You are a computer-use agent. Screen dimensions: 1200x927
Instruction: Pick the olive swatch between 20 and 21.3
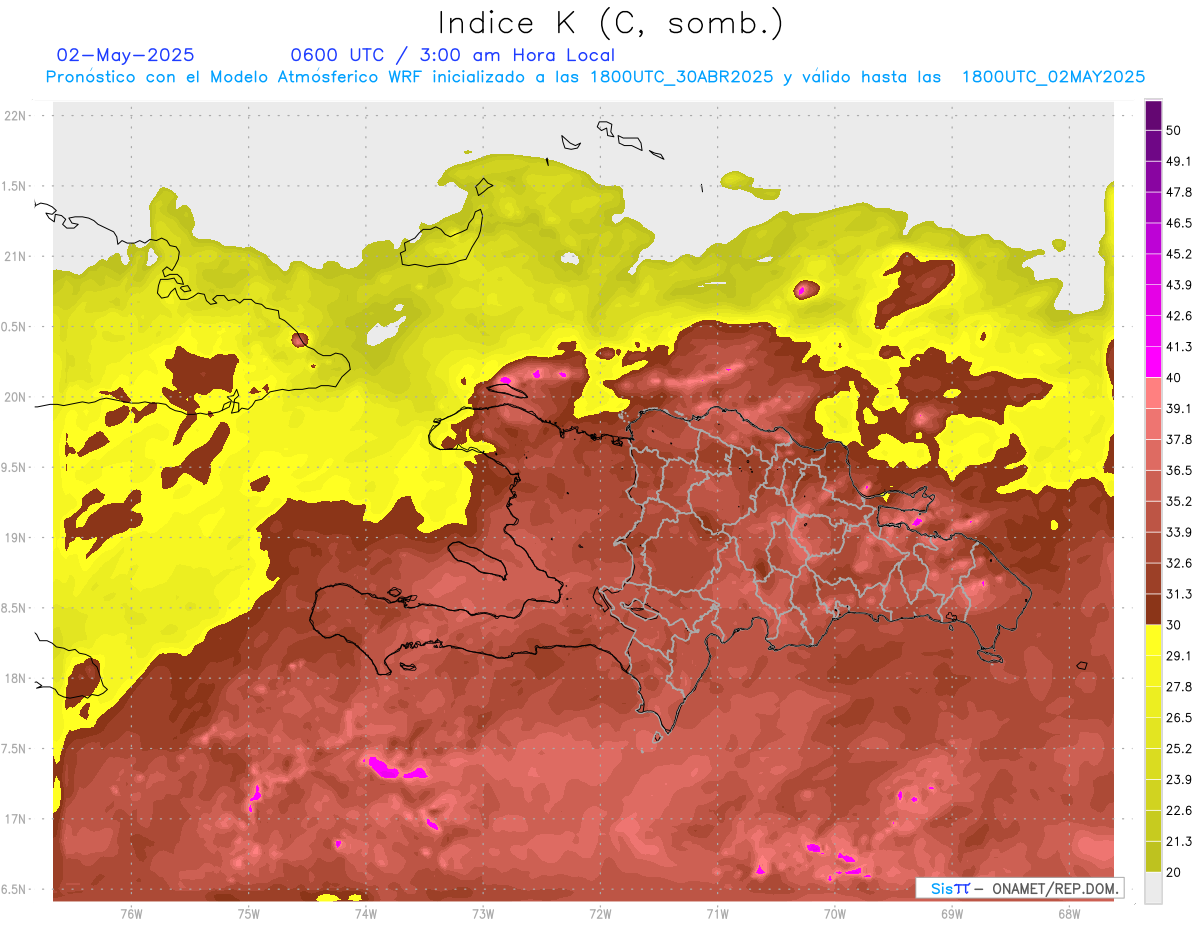coord(1153,857)
